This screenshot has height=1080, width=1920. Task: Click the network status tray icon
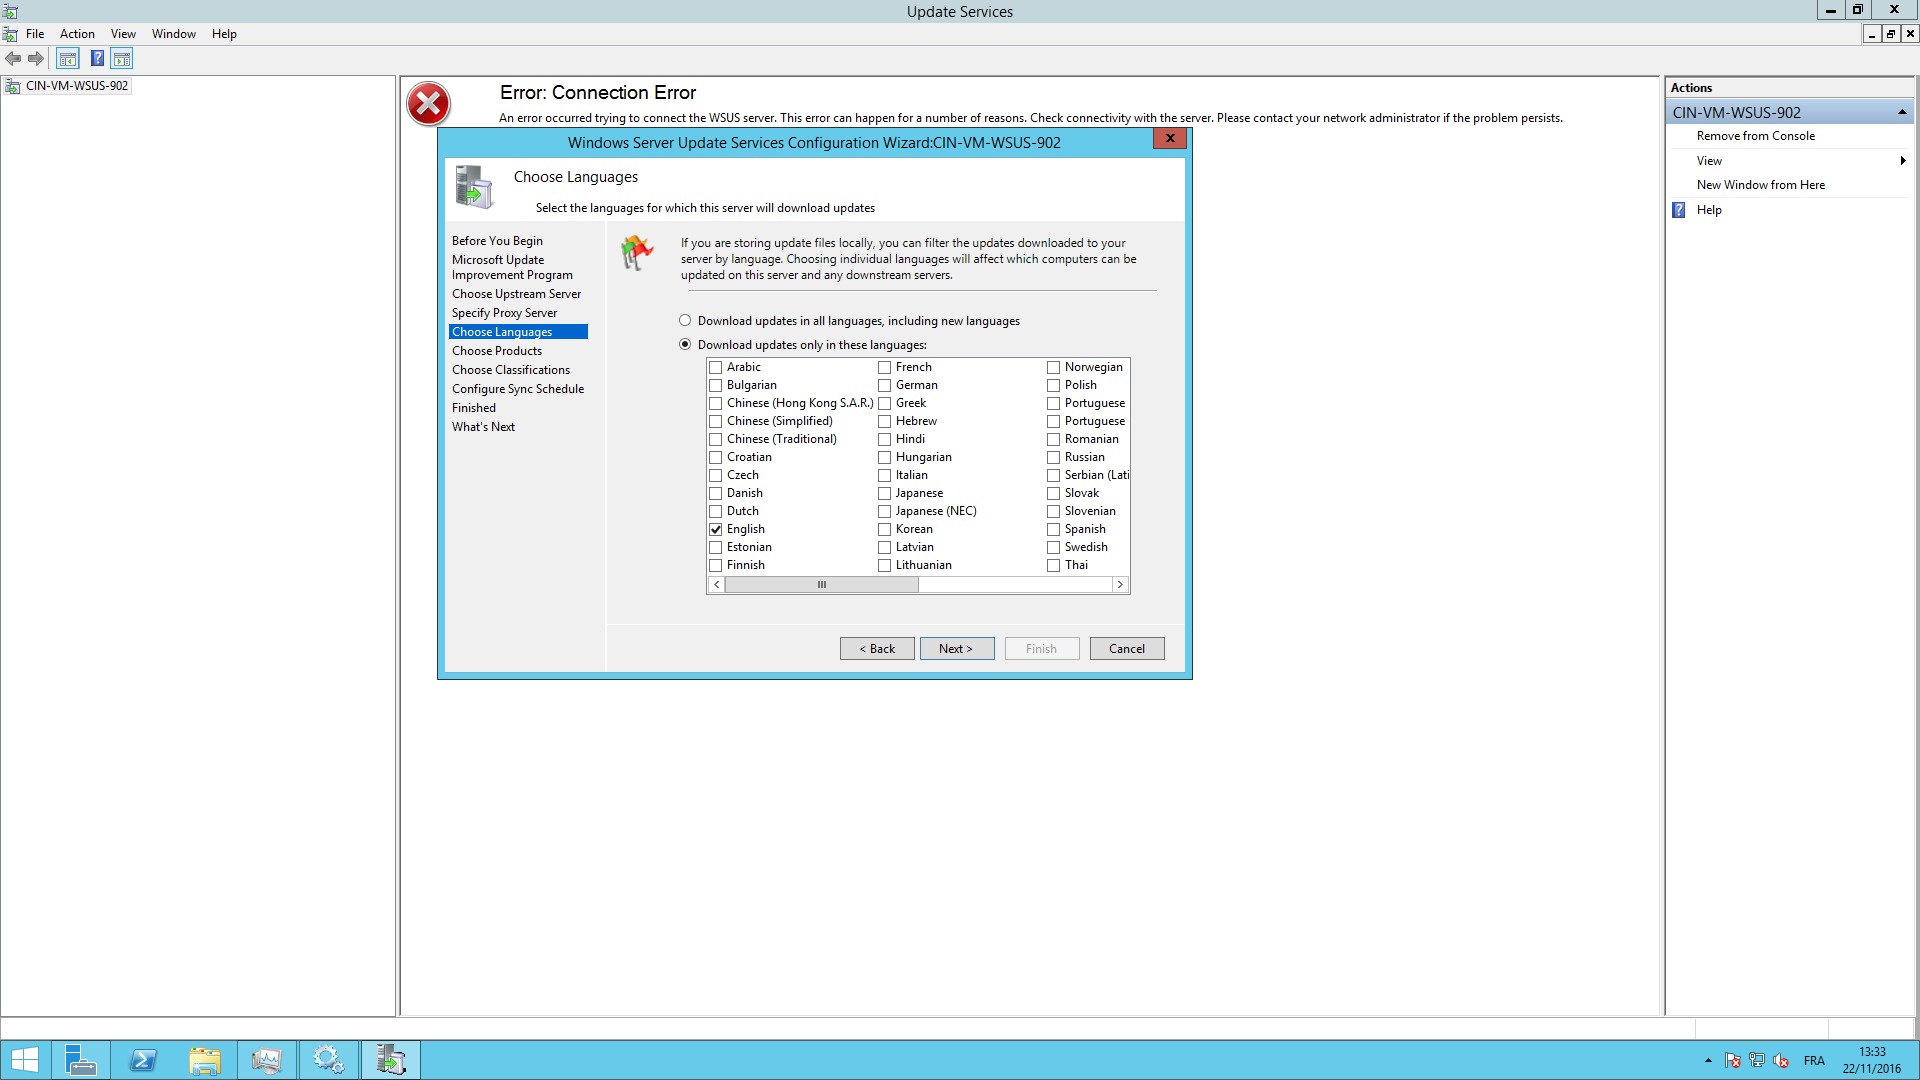(x=1757, y=1061)
